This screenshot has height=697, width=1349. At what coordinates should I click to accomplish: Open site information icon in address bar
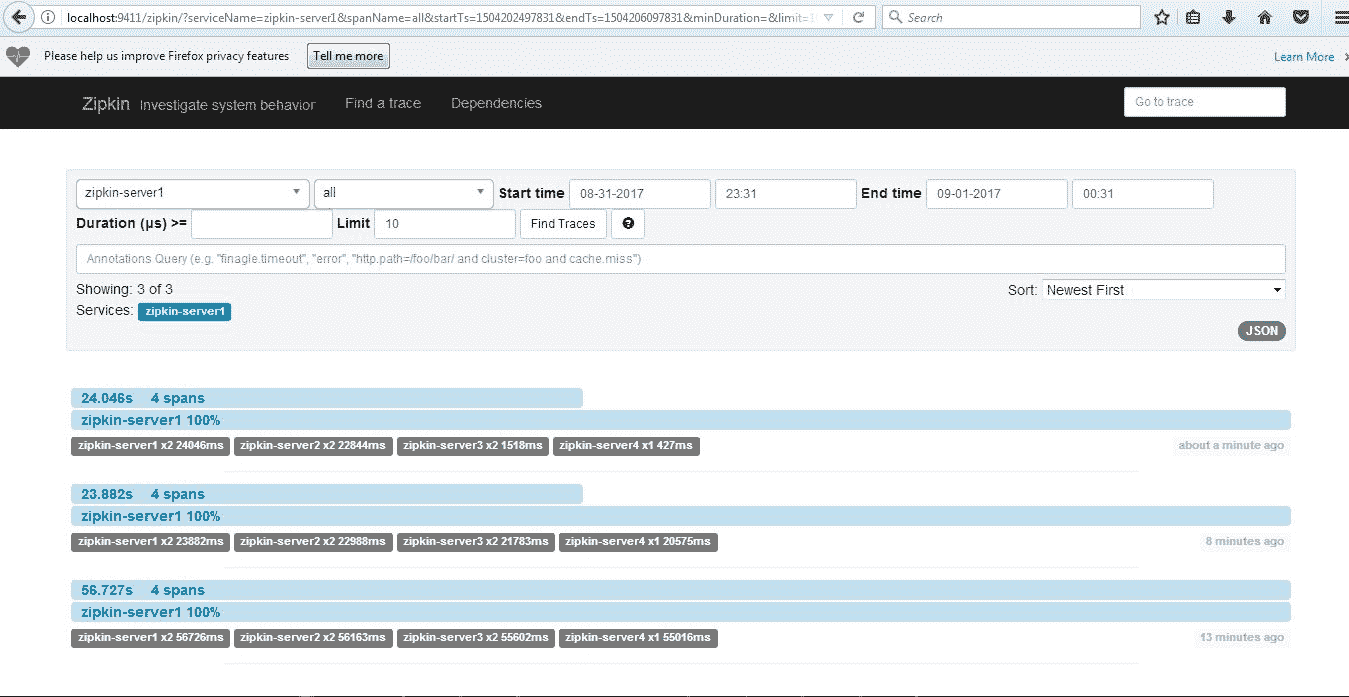(x=48, y=18)
